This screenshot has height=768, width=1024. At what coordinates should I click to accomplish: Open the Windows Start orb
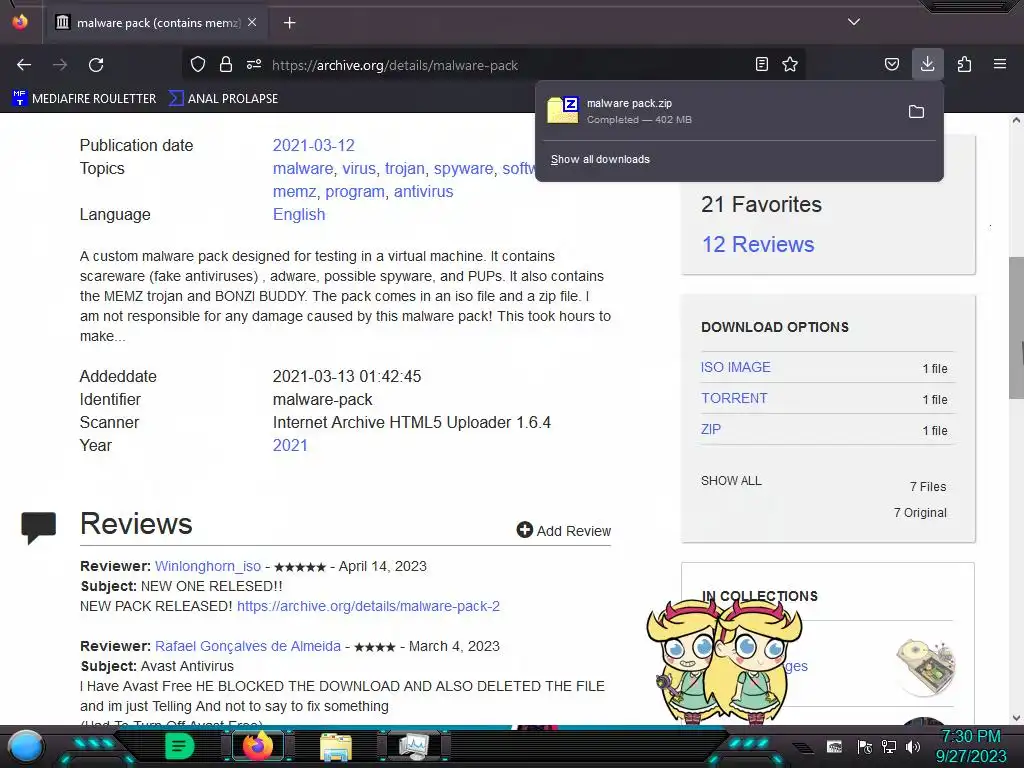26,746
